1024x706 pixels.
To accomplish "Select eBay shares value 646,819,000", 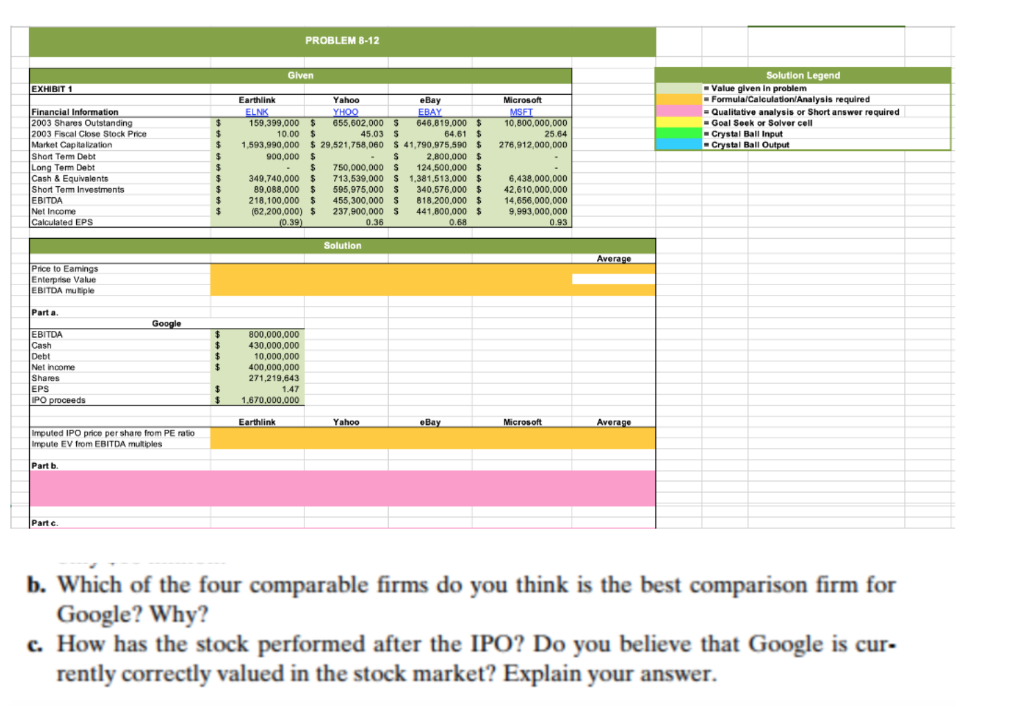I will pos(442,123).
